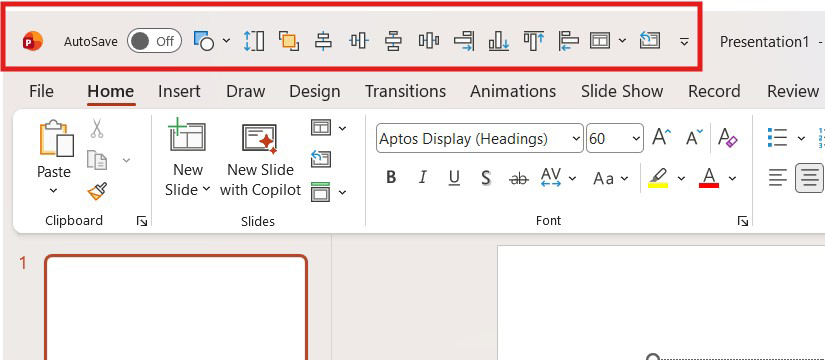Click the Layout icon in Slides group

[320, 128]
